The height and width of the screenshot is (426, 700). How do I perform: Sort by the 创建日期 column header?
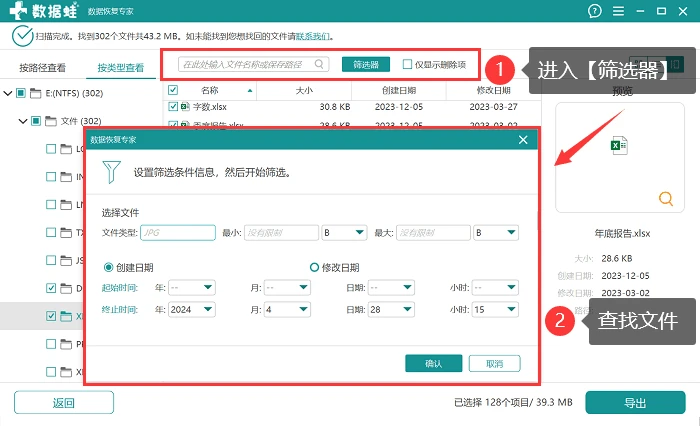tap(399, 90)
